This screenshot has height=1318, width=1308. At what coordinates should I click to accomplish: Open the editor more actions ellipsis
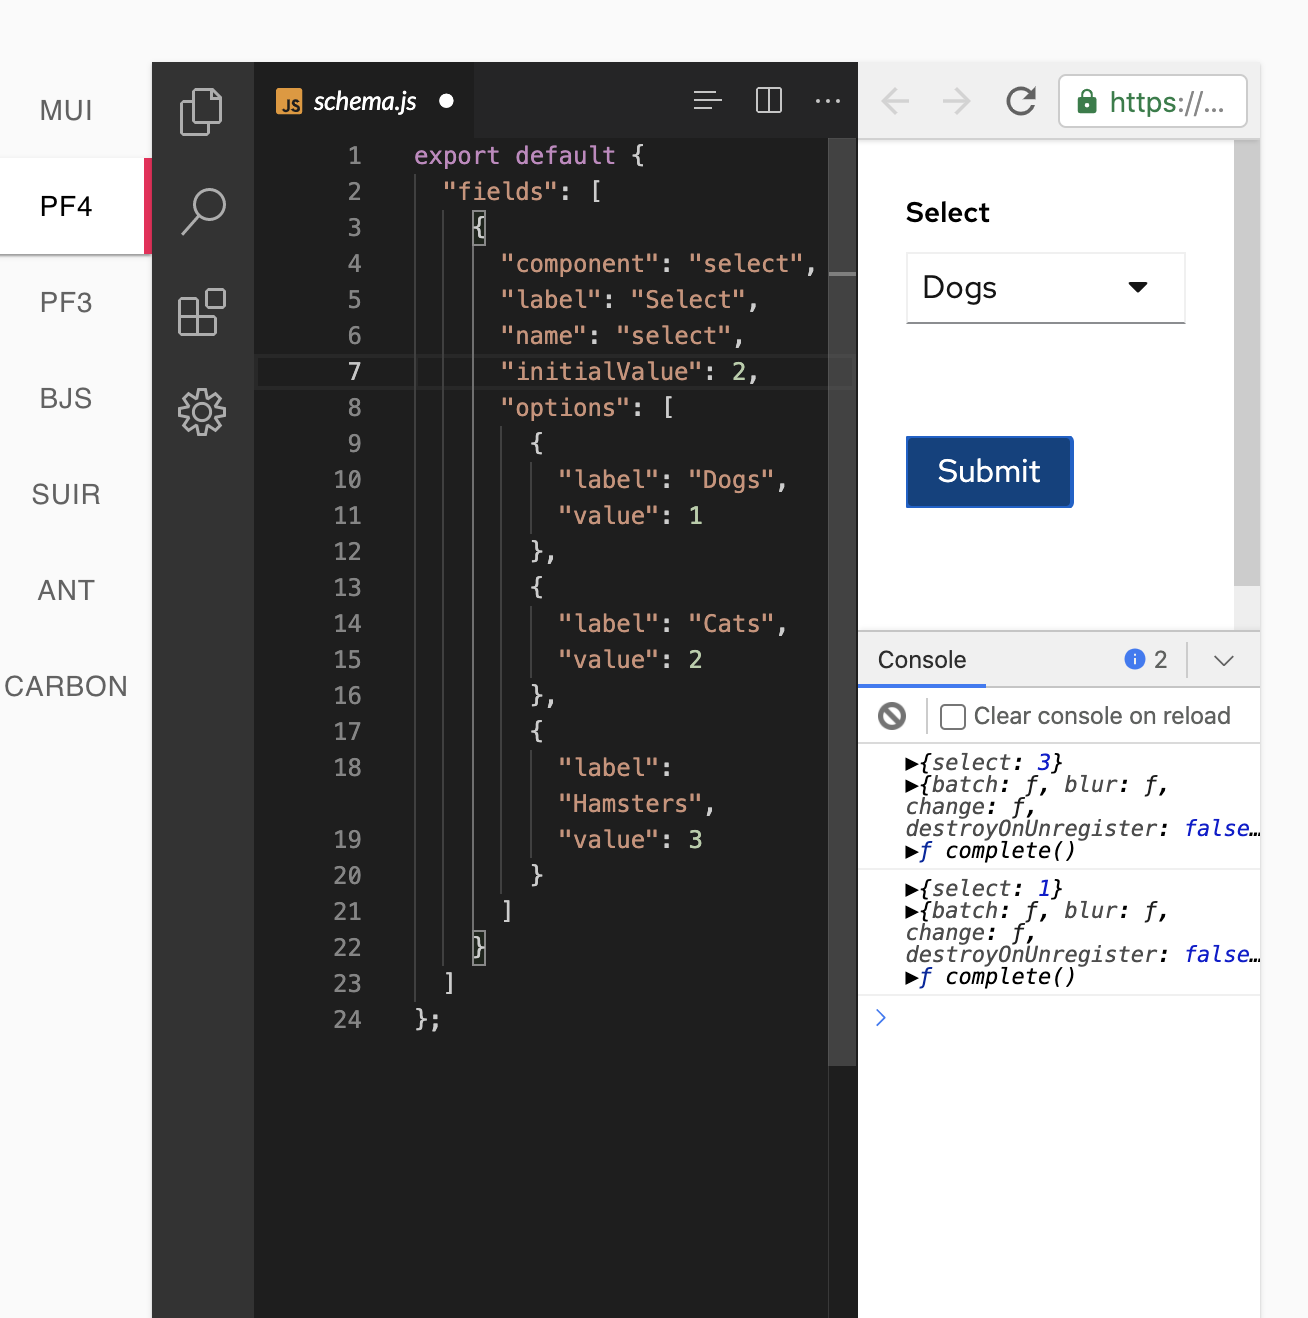pos(828,100)
